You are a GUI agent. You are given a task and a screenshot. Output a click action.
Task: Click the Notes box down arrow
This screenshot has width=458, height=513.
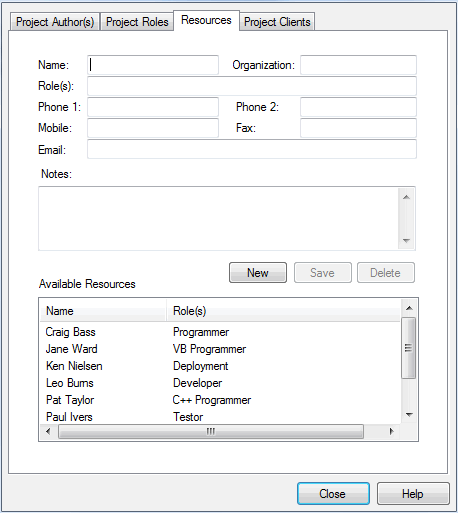coord(406,240)
